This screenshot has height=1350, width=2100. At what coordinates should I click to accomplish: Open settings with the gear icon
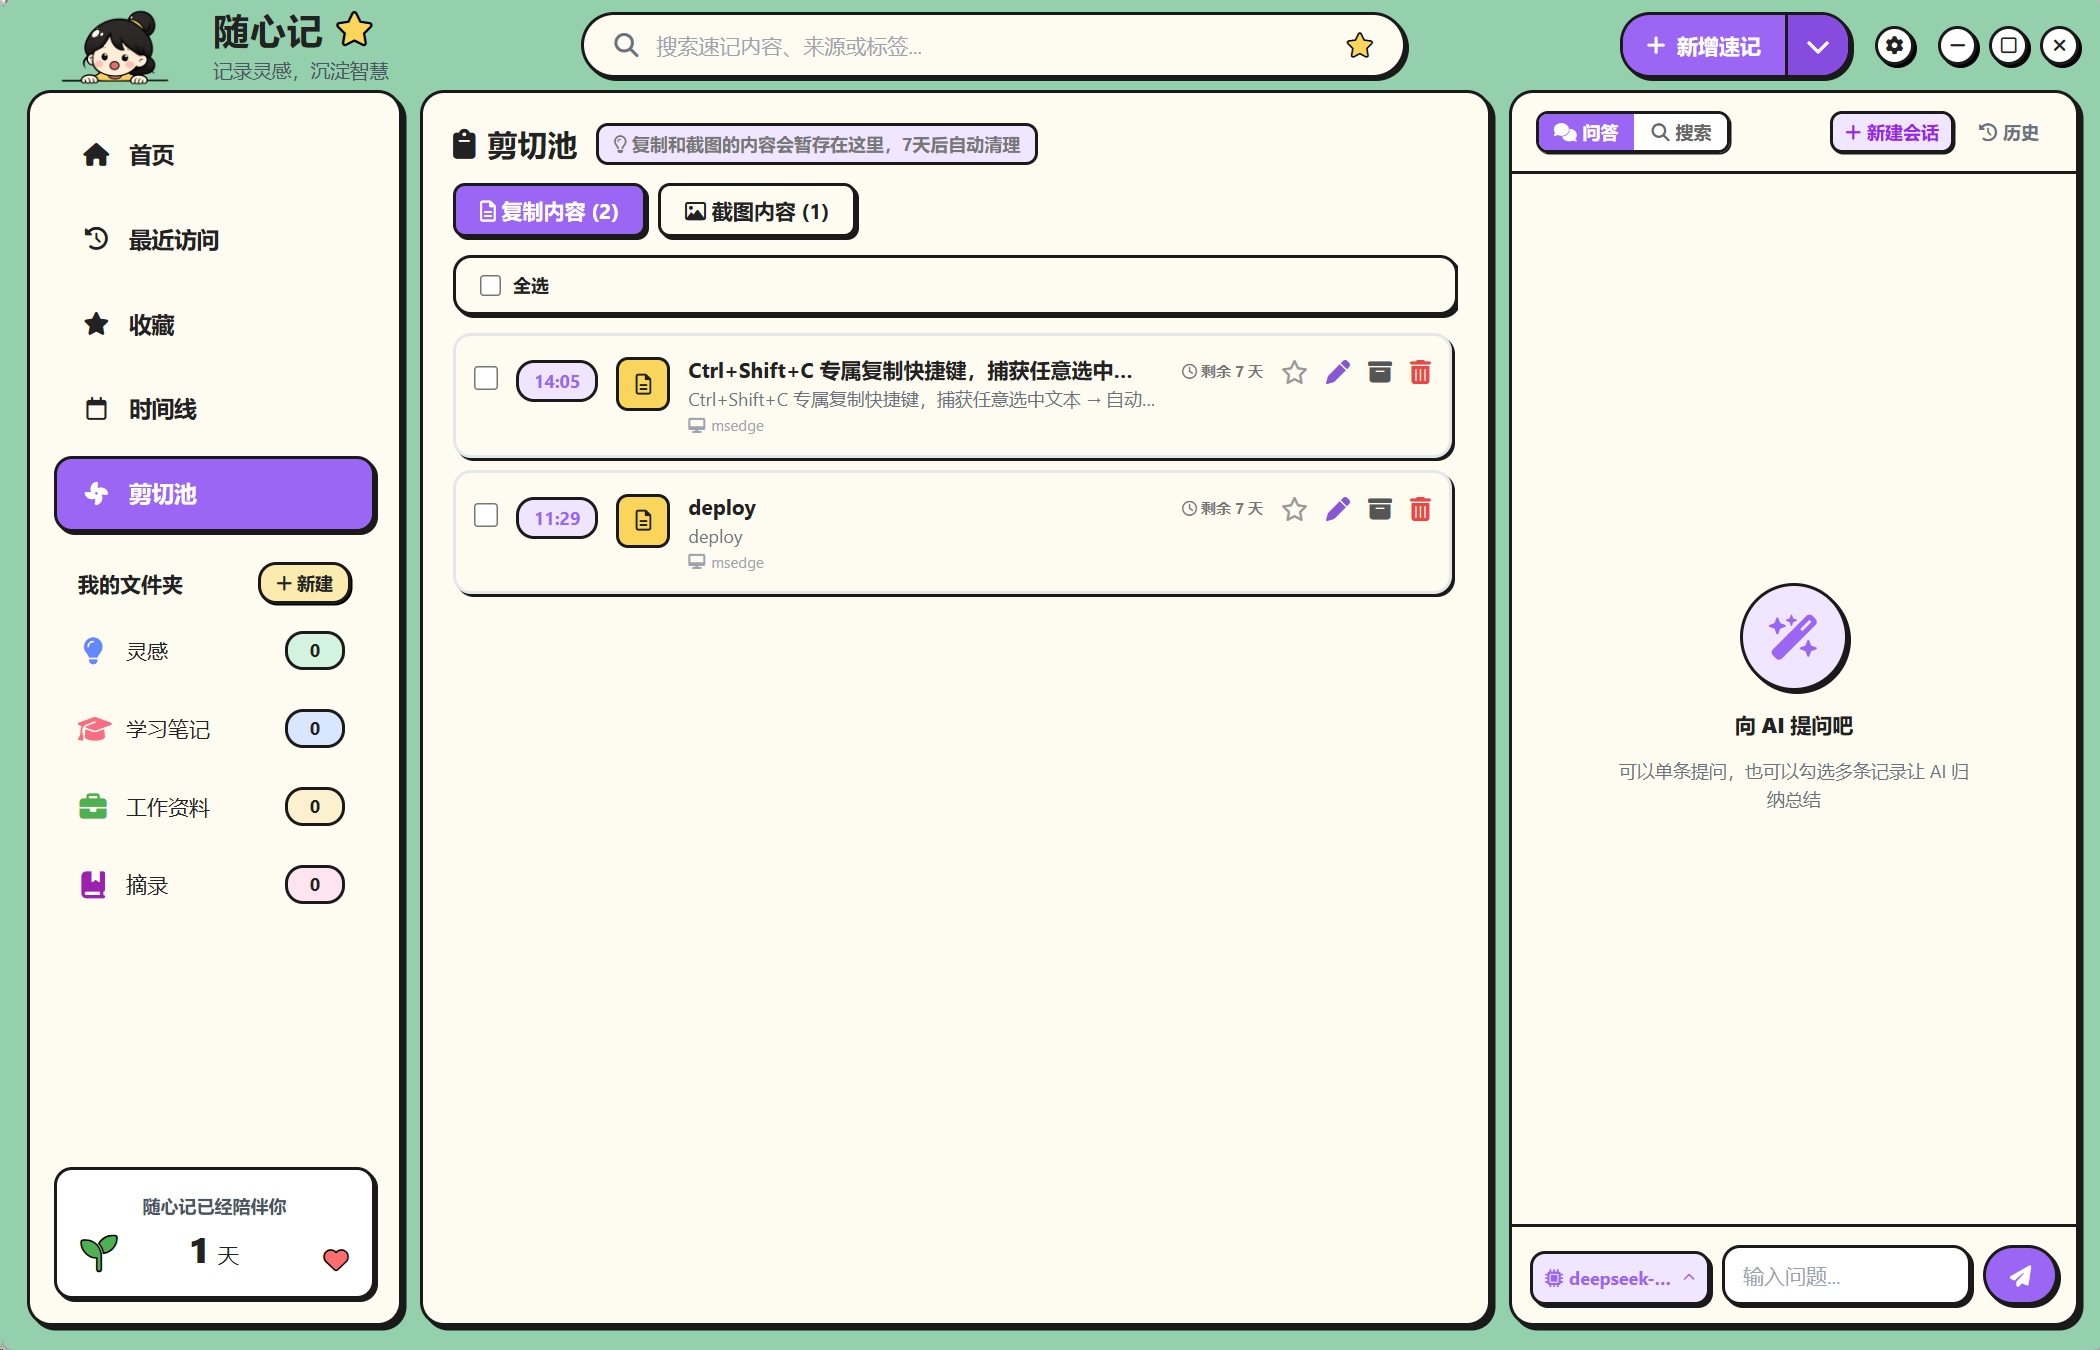tap(1895, 46)
